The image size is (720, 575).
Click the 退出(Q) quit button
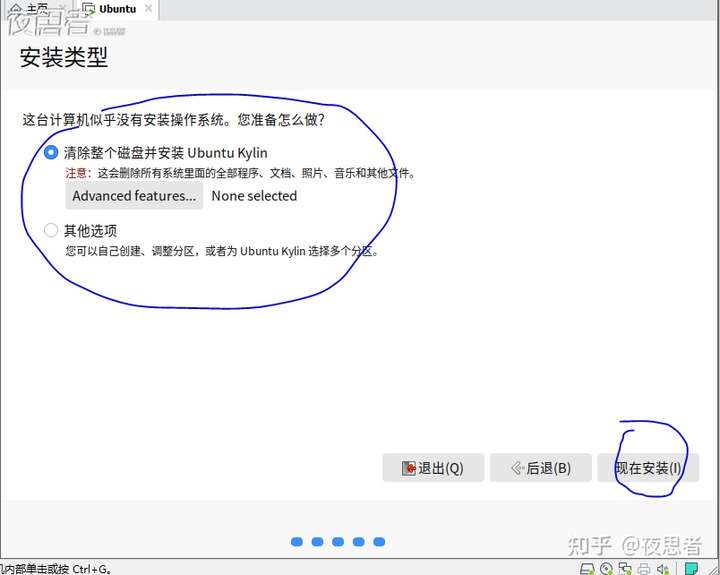click(x=433, y=468)
